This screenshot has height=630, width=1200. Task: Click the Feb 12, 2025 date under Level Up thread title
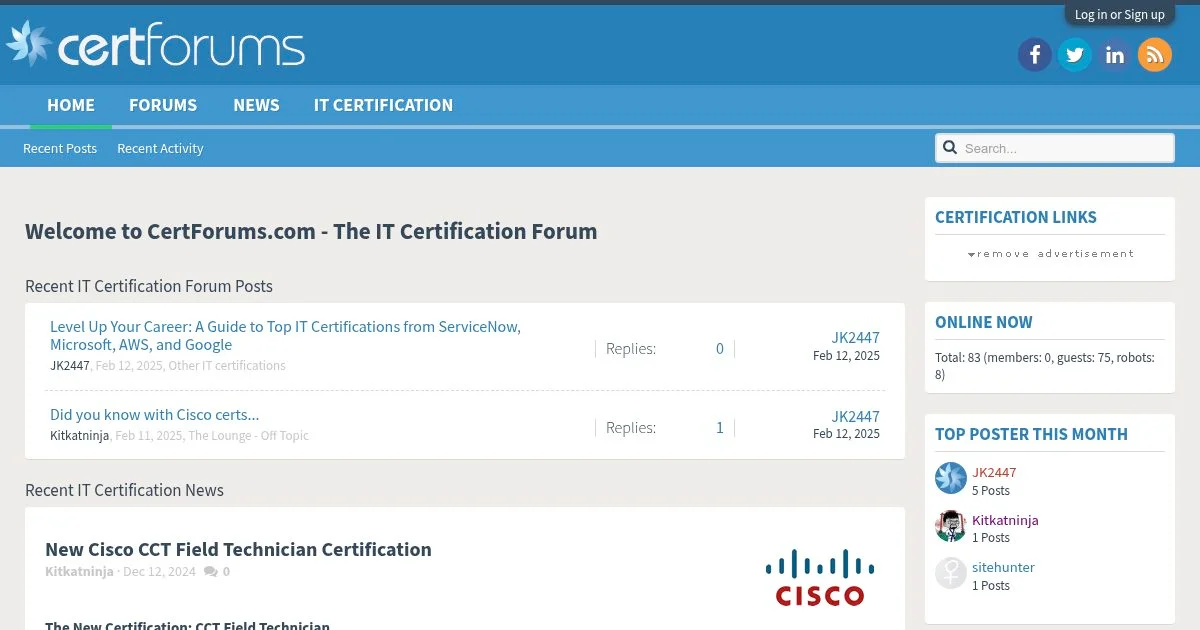pos(129,366)
